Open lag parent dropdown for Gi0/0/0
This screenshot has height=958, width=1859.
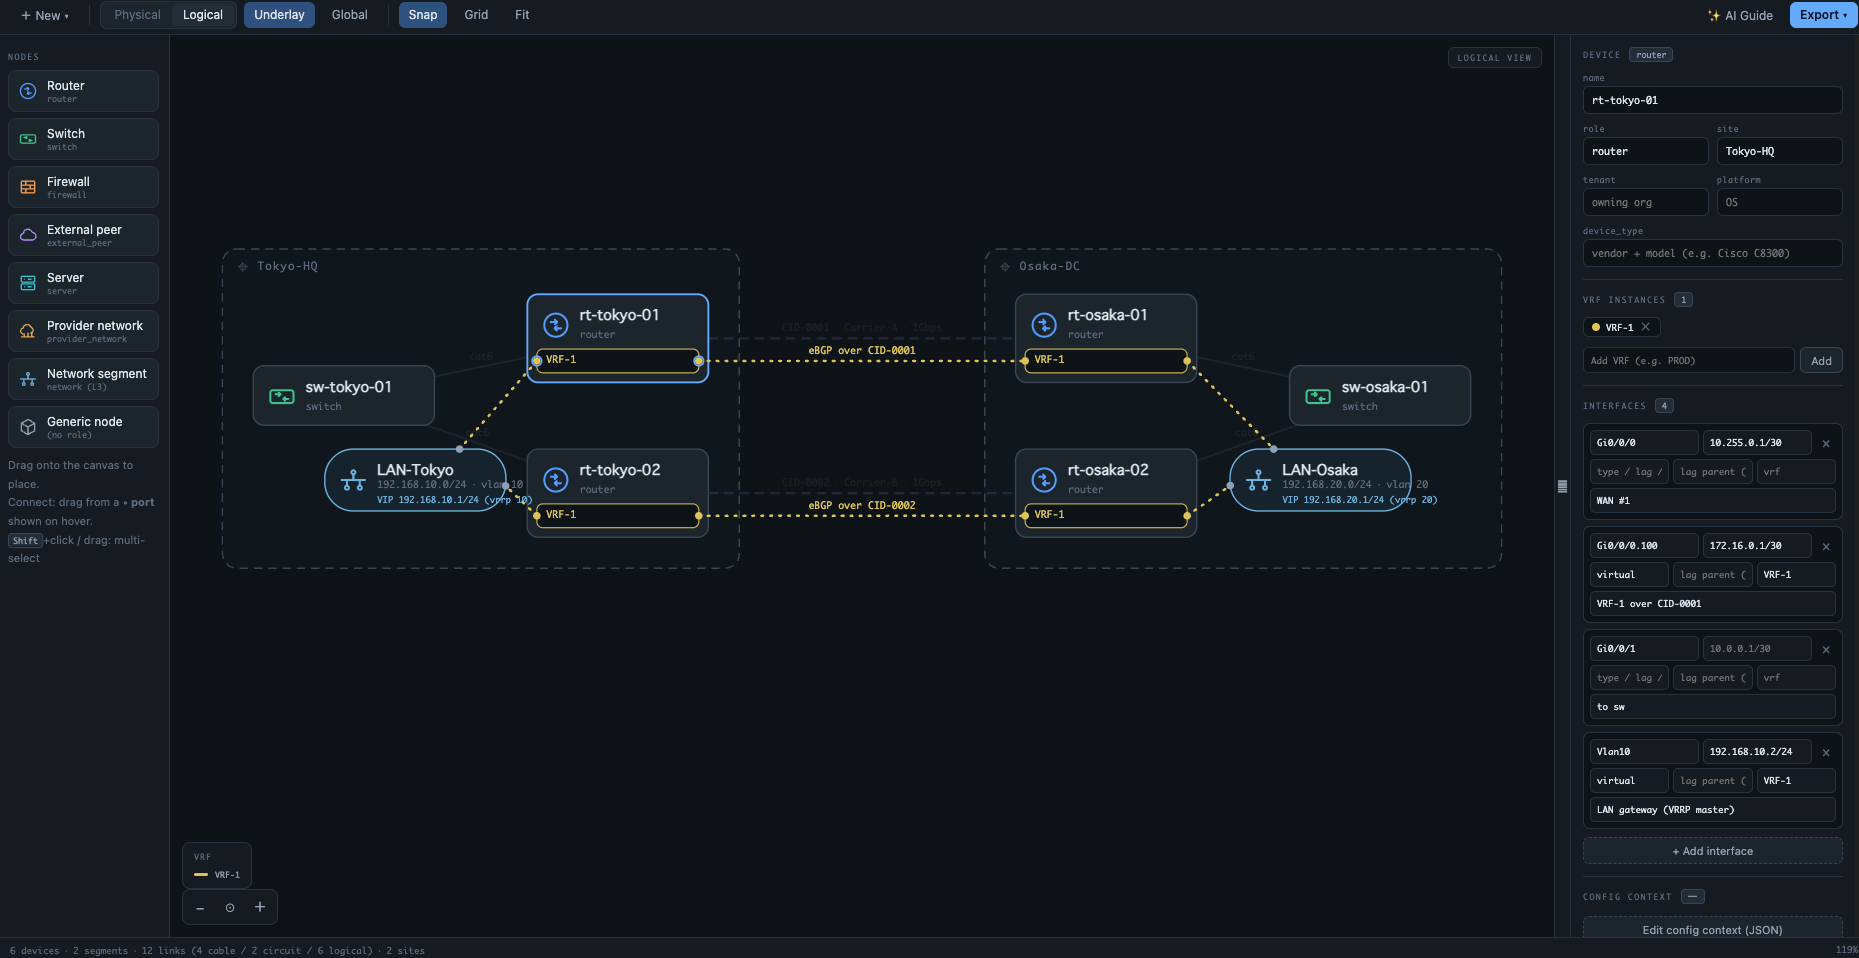click(x=1713, y=472)
